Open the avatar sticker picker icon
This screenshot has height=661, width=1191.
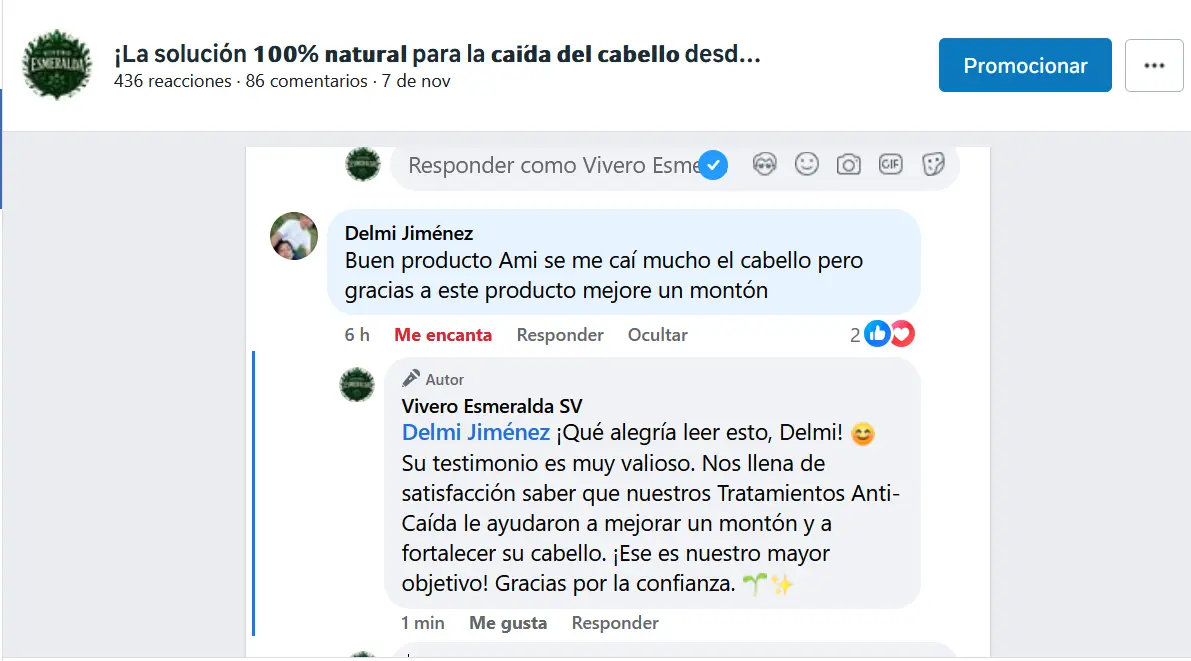pyautogui.click(x=764, y=164)
